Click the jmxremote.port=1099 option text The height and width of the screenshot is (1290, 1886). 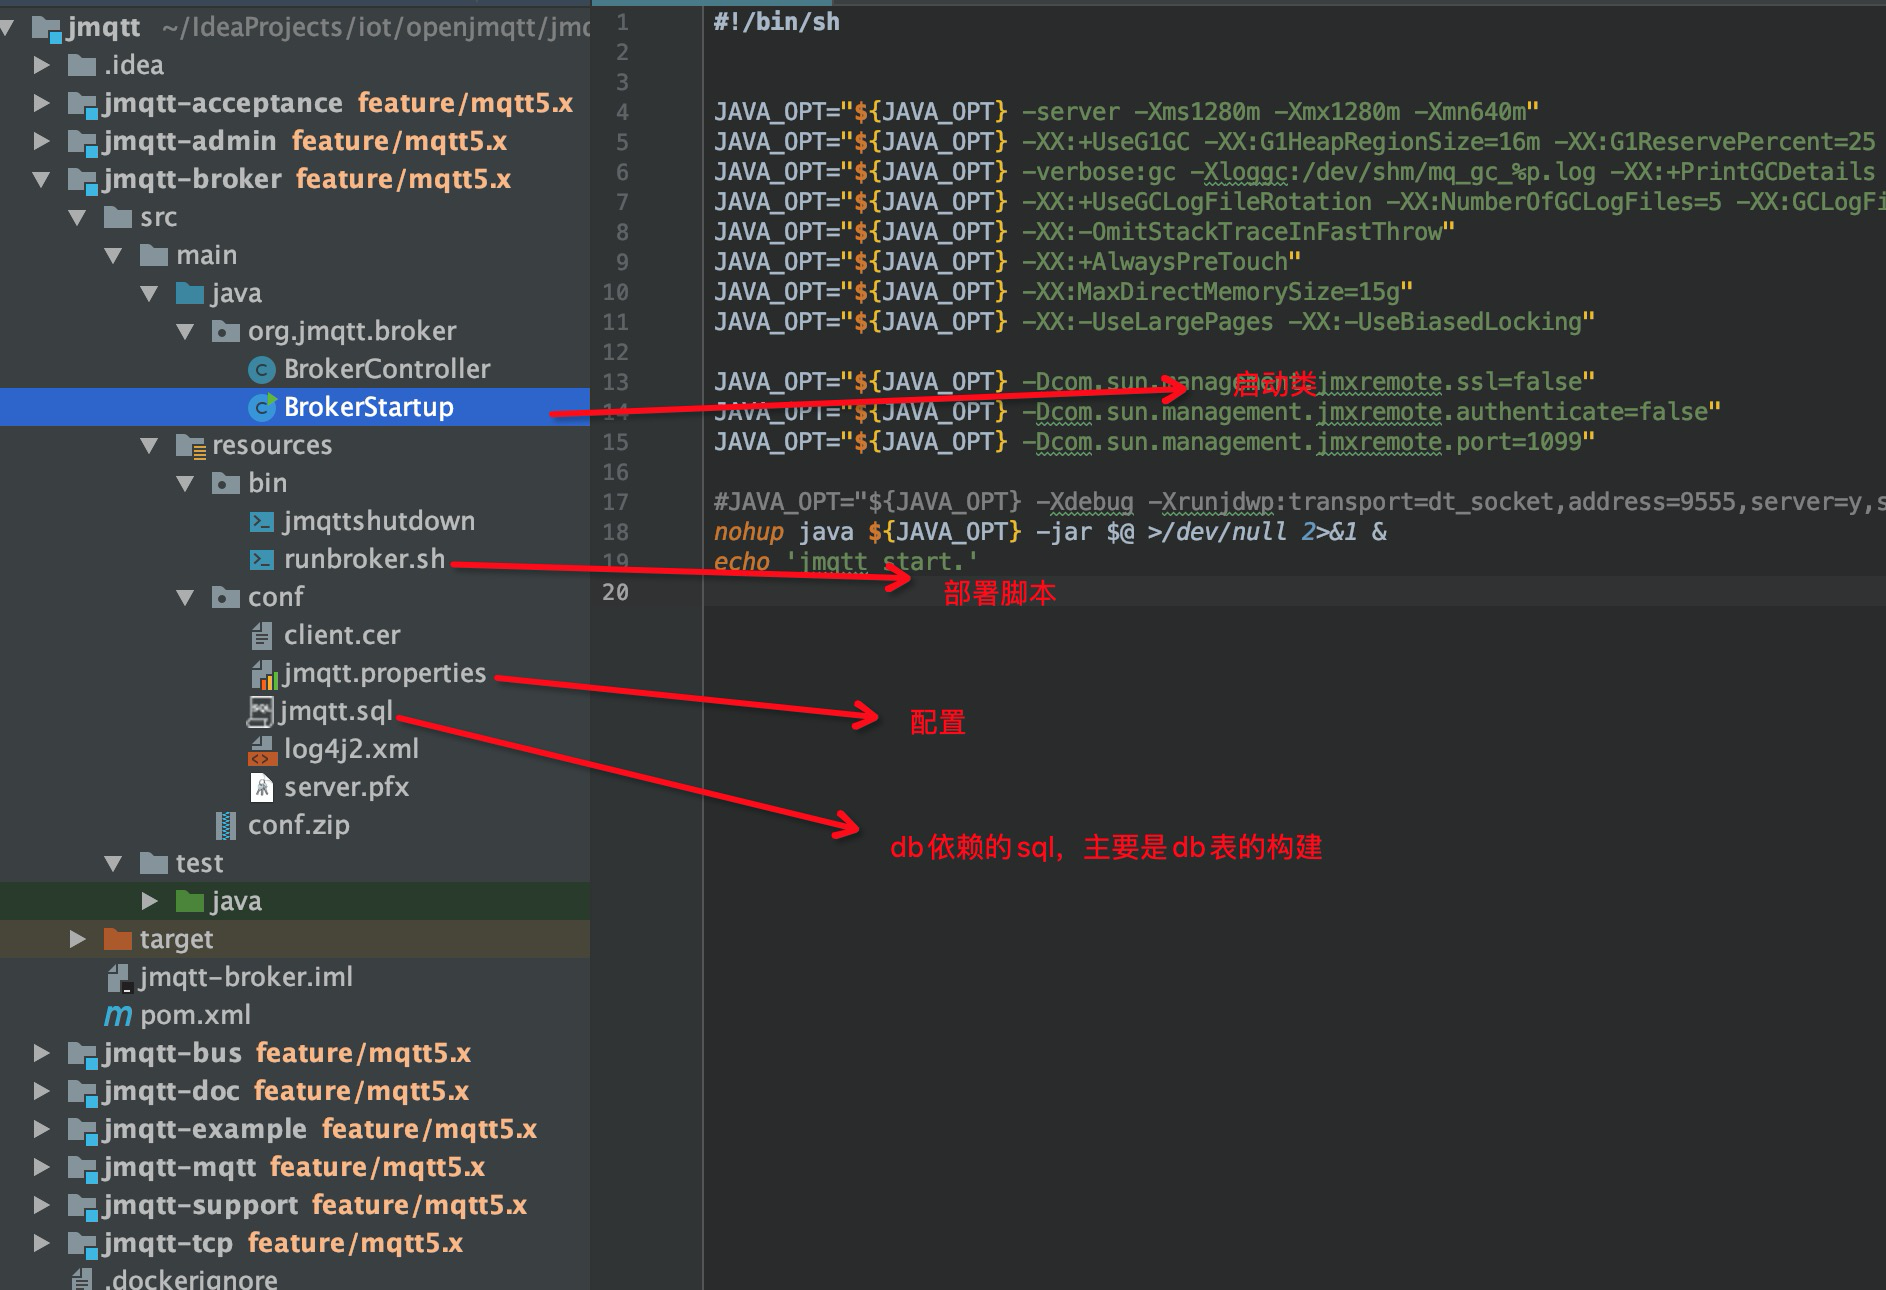pos(1449,442)
